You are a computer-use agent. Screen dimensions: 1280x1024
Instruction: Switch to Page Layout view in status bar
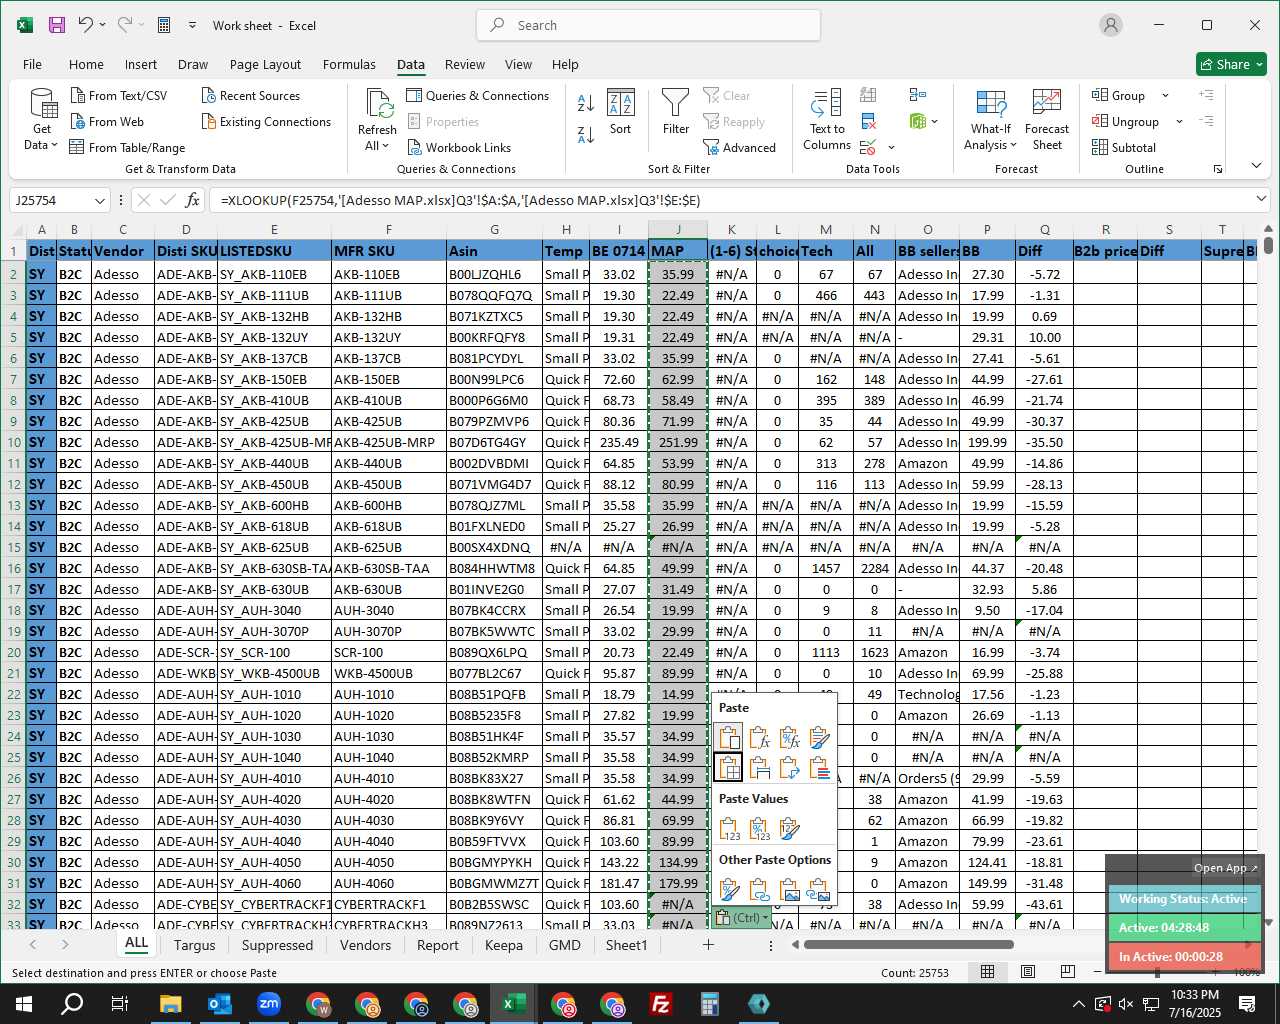coord(1028,972)
